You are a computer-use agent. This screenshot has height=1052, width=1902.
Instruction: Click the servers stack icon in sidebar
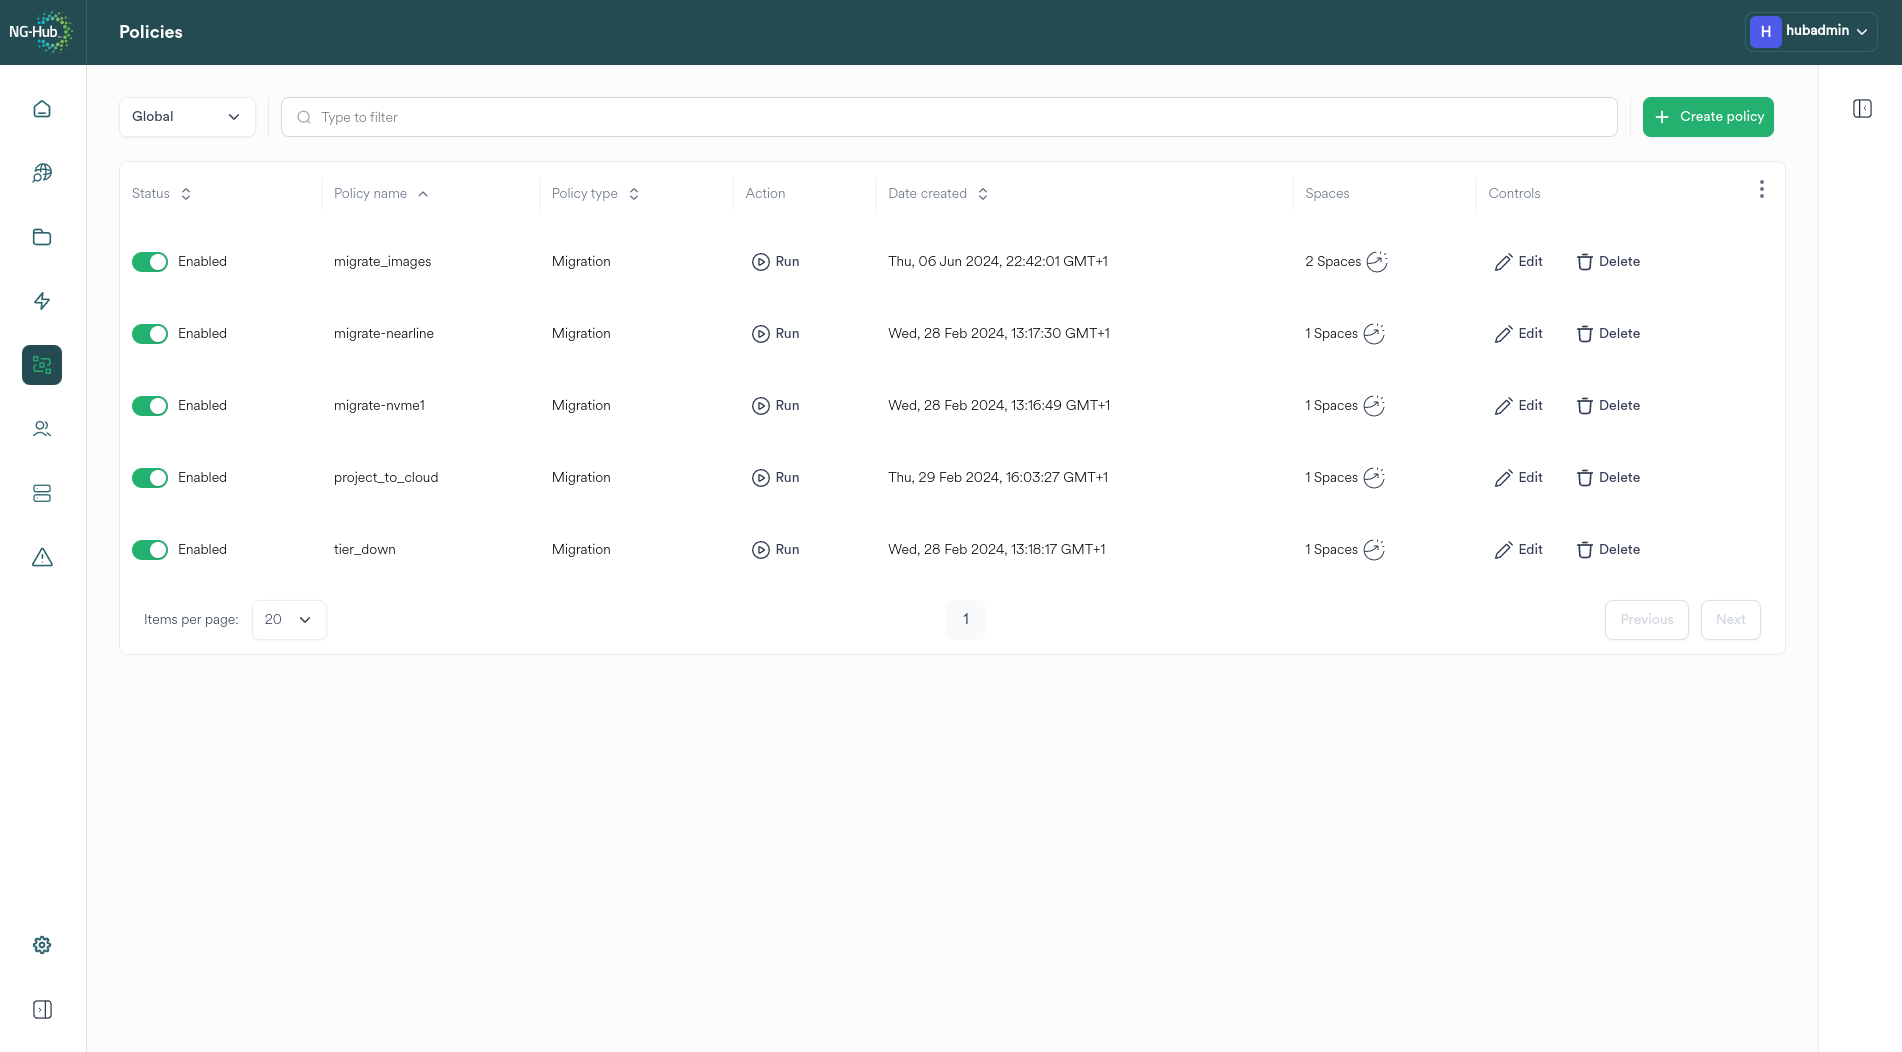tap(42, 492)
